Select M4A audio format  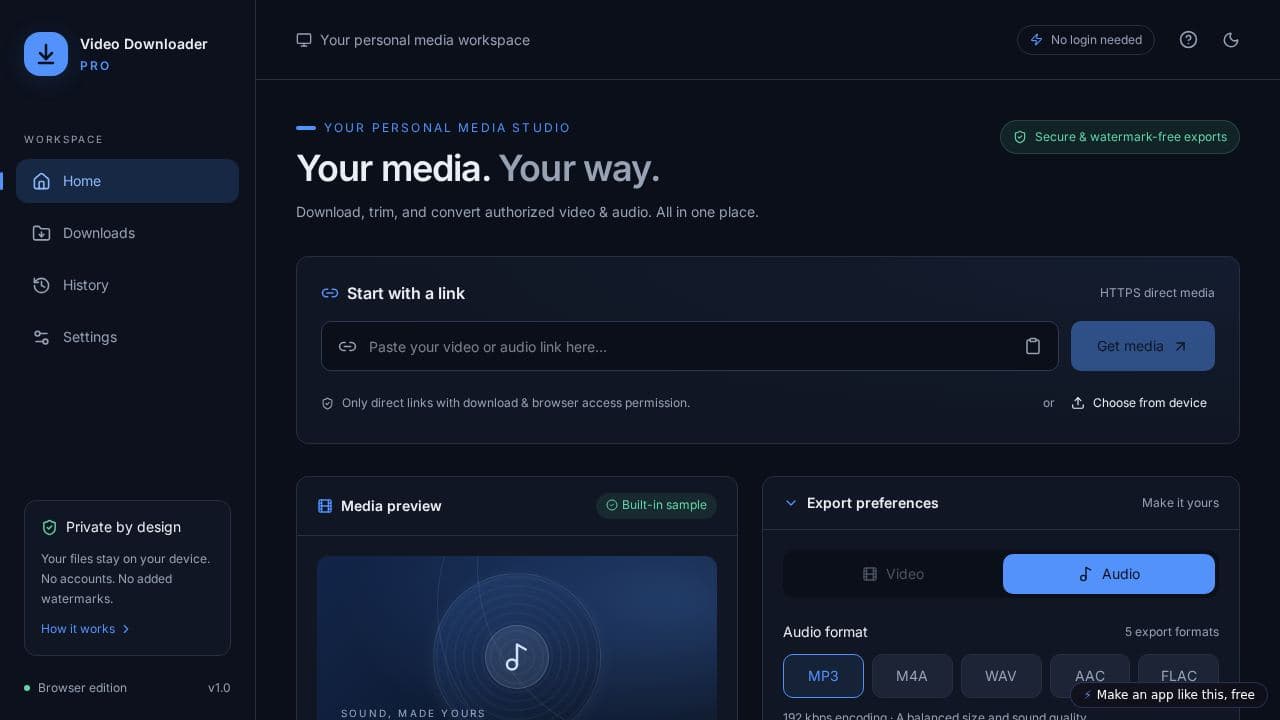pyautogui.click(x=912, y=676)
